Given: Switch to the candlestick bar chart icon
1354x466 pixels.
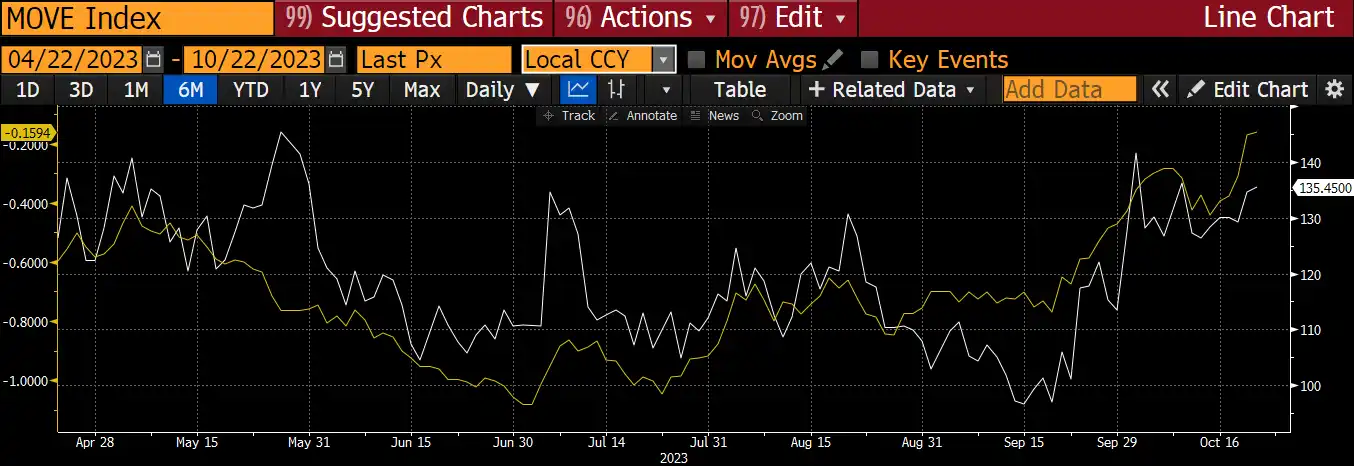Looking at the screenshot, I should pyautogui.click(x=616, y=89).
